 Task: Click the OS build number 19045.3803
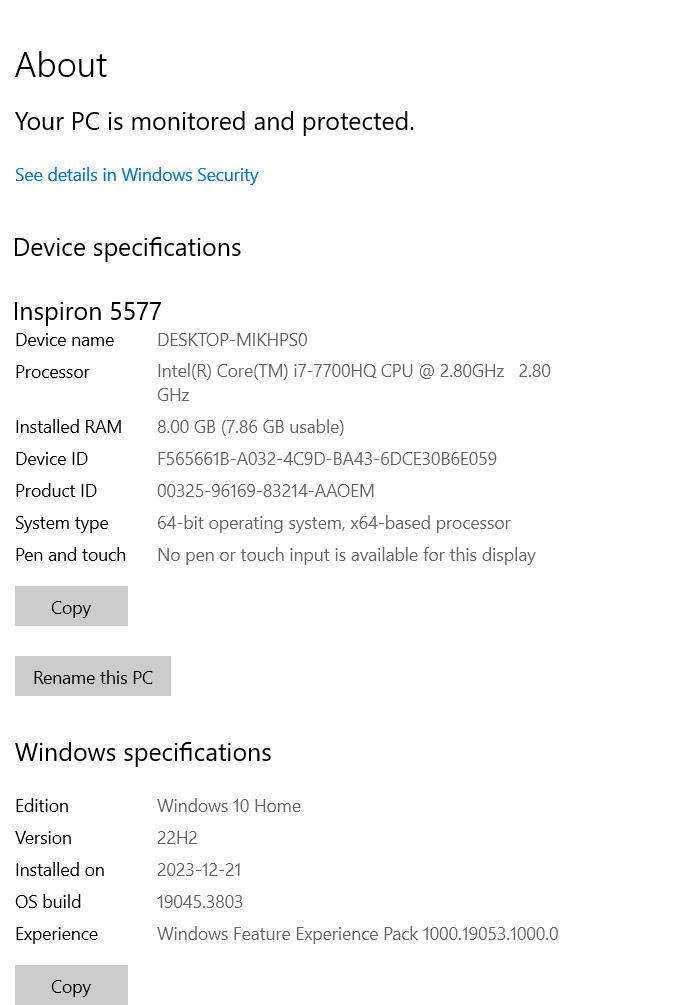click(202, 901)
